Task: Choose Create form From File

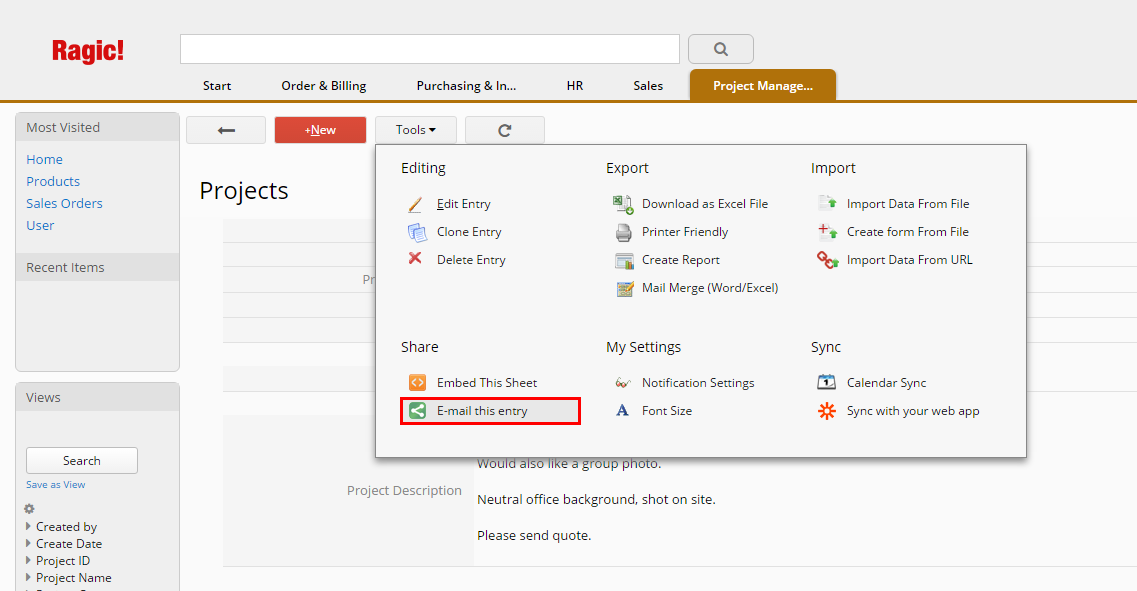Action: pyautogui.click(x=908, y=232)
